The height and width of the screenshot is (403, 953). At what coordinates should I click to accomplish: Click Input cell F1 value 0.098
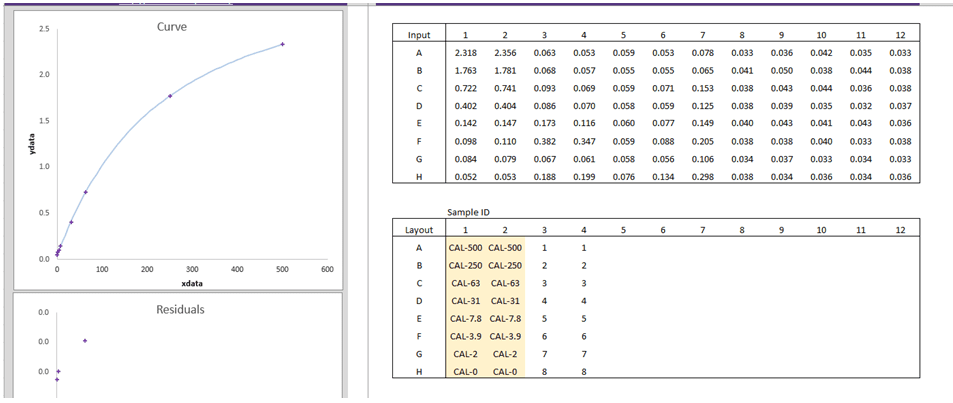pos(465,142)
